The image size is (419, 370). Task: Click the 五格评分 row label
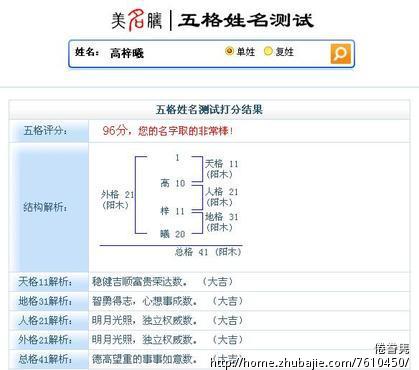click(45, 130)
